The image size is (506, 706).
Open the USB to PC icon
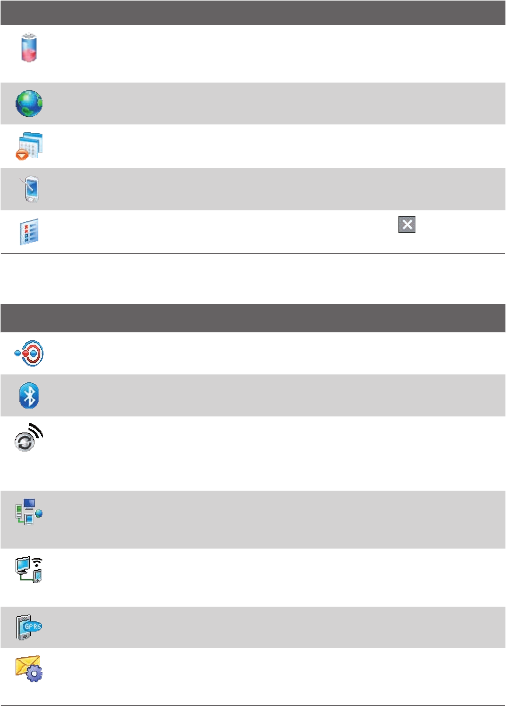point(29,569)
